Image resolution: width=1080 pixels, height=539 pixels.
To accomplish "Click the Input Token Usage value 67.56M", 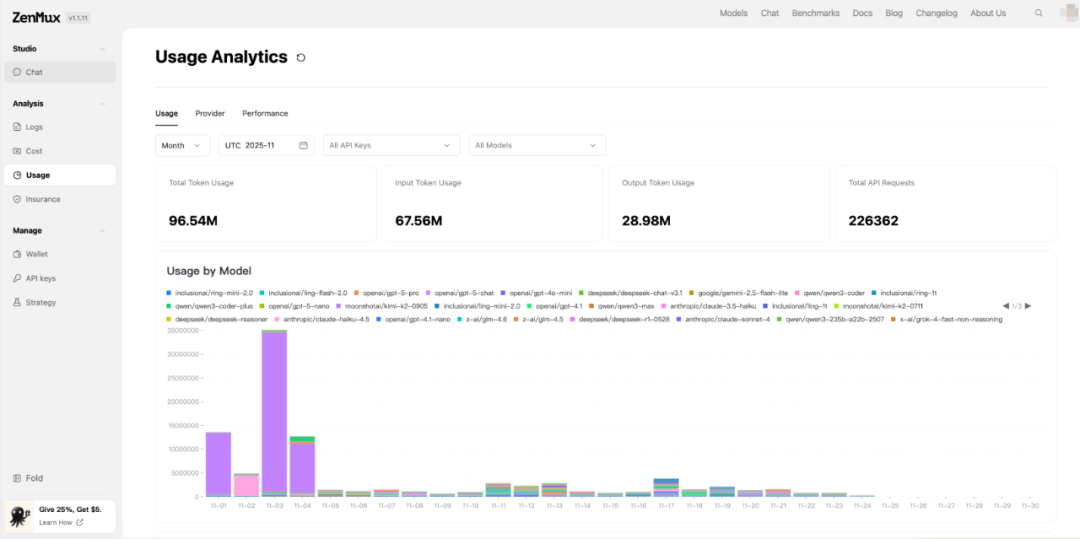I will click(419, 221).
